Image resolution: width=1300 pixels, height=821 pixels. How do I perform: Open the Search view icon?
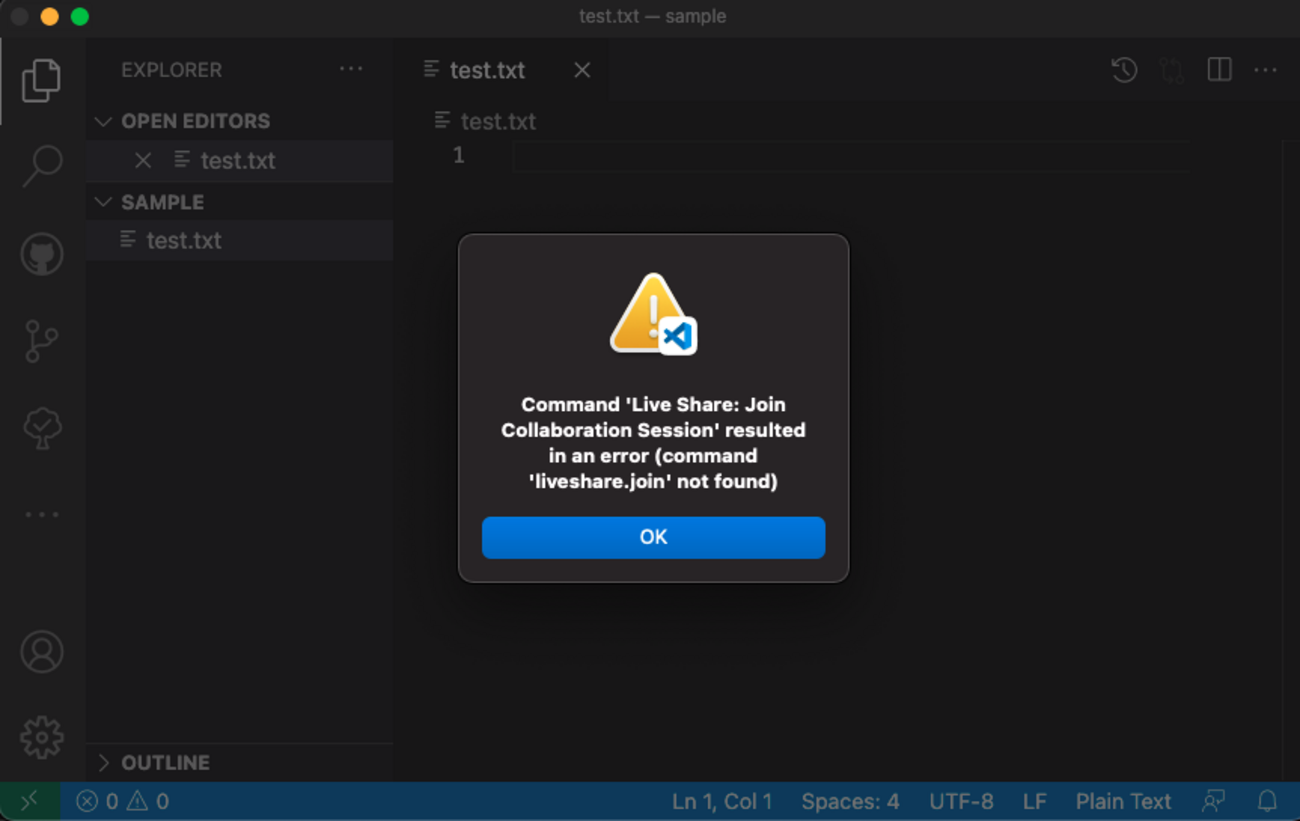pyautogui.click(x=42, y=166)
